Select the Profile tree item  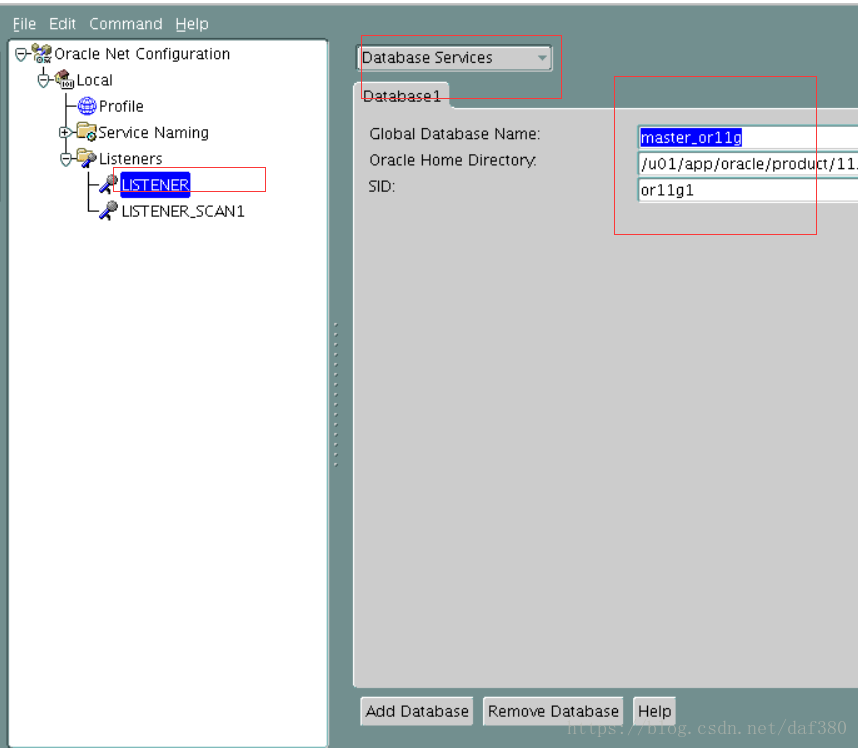[121, 106]
